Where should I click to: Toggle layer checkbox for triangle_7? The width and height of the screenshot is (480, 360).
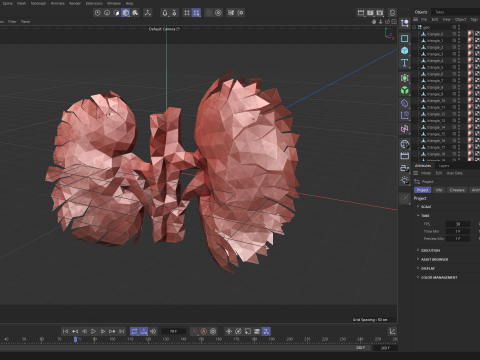click(454, 81)
